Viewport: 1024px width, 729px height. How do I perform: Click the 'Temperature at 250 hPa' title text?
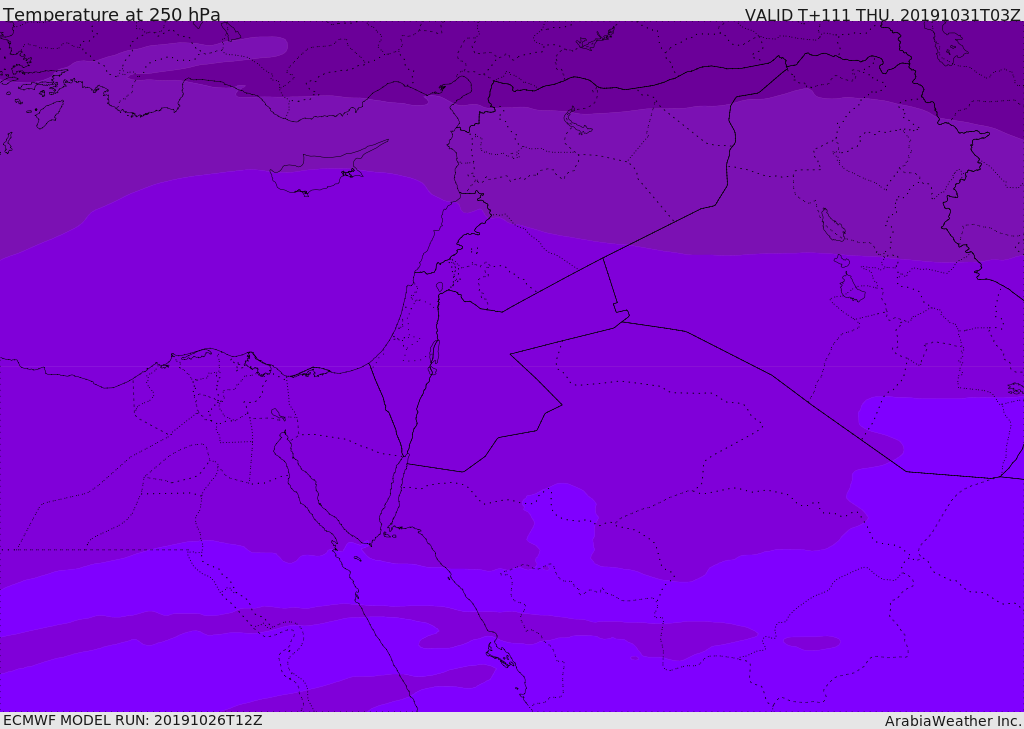point(112,14)
